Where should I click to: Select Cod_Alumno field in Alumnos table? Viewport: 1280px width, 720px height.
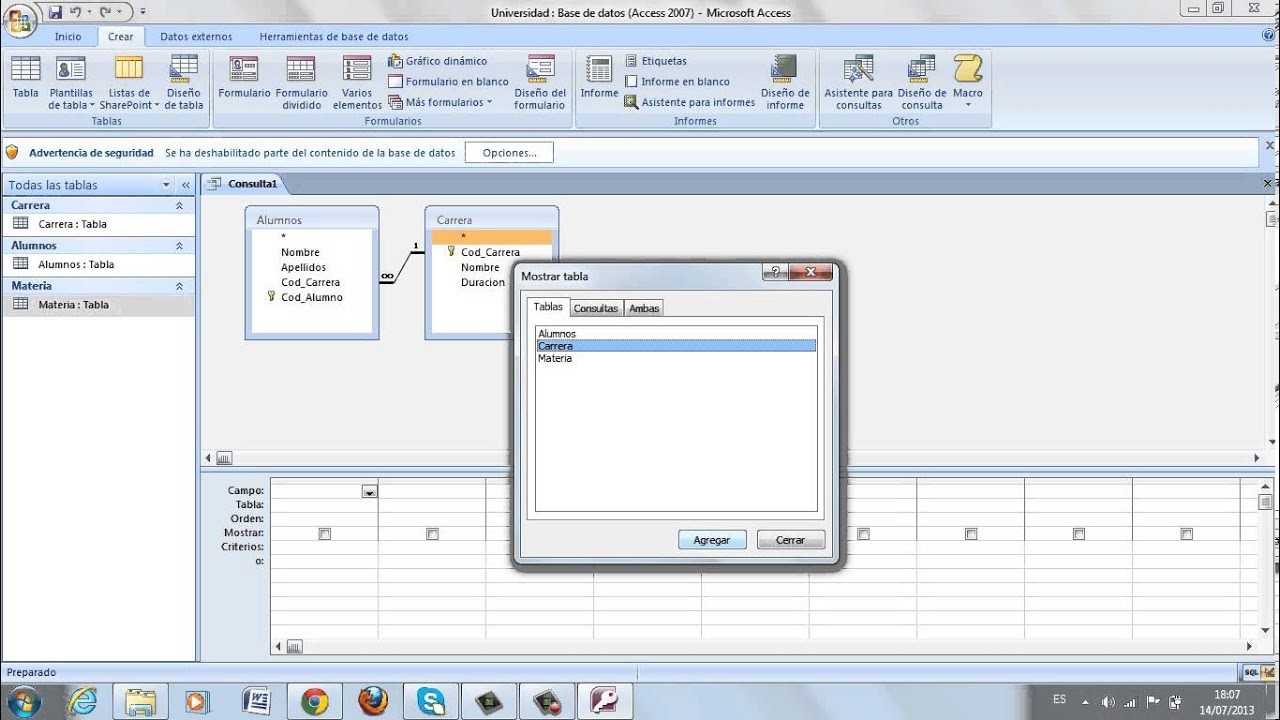[311, 297]
